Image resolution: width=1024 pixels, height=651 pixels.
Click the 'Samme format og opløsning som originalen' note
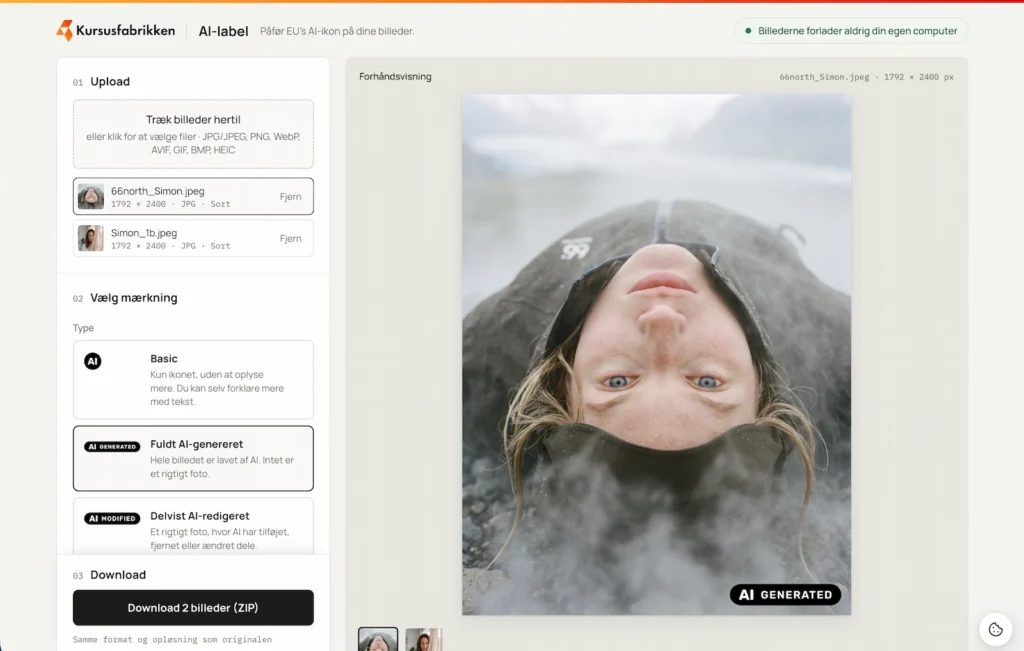point(172,639)
